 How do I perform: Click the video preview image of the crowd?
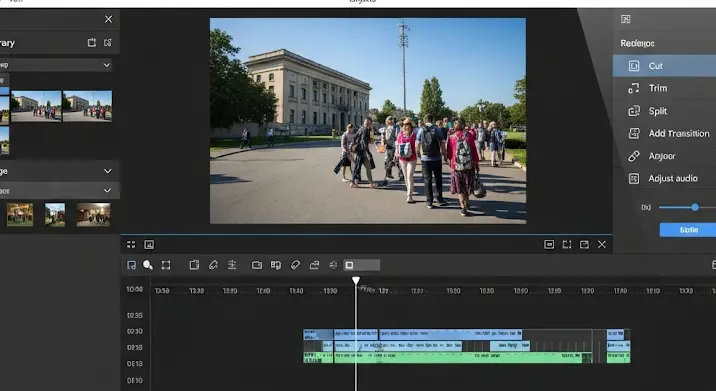click(368, 121)
